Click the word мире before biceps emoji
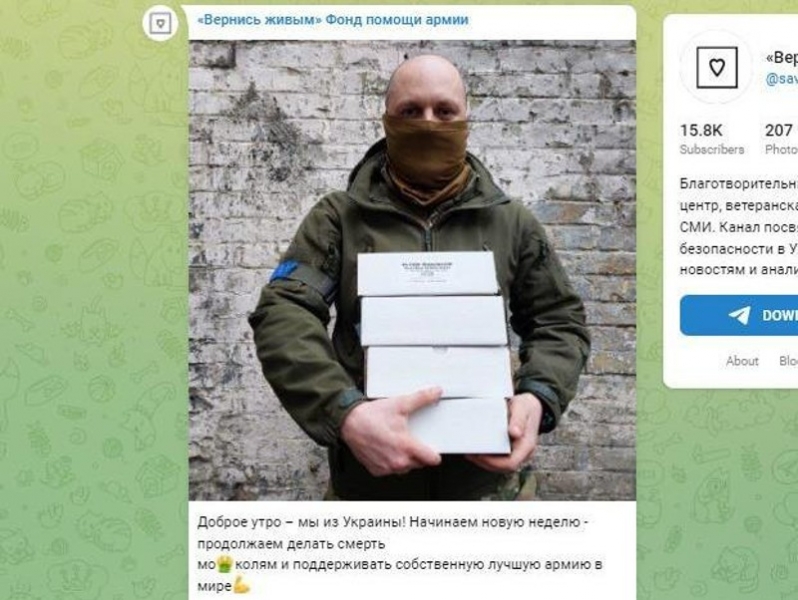The width and height of the screenshot is (798, 600). click(x=214, y=586)
